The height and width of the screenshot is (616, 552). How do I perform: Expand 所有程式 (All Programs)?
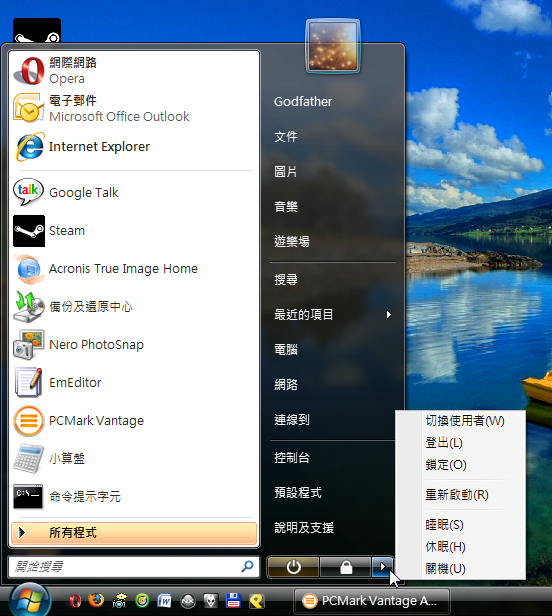(134, 533)
